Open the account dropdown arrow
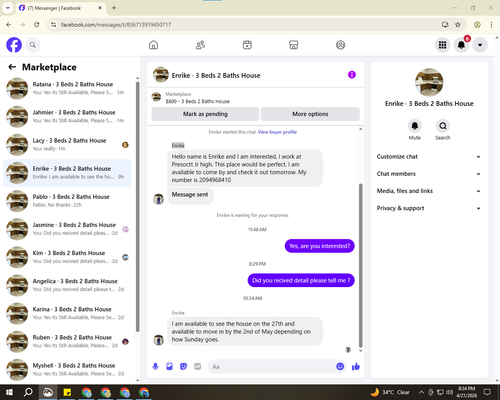Viewport: 500px width, 400px height. tap(480, 45)
